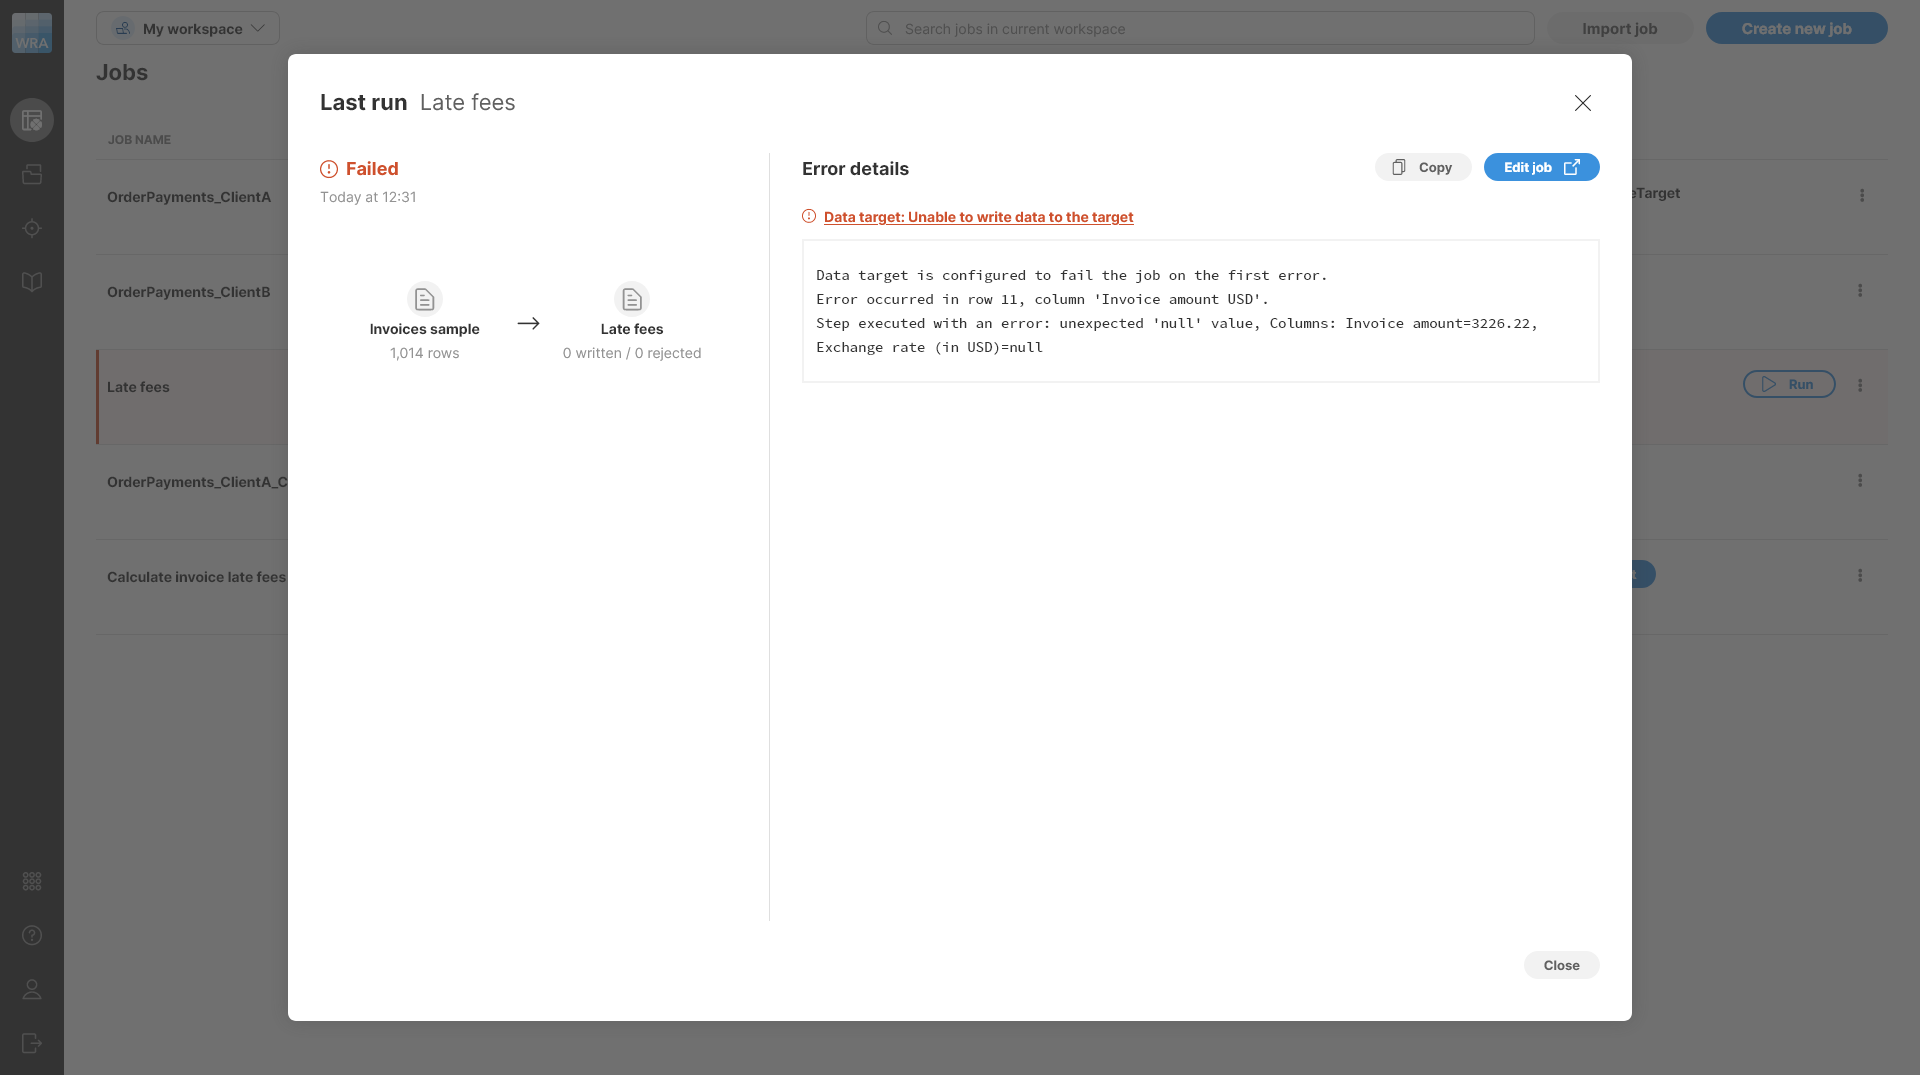The image size is (1920, 1075).
Task: Open more options for OrderPayments_ClientA
Action: pos(1861,196)
